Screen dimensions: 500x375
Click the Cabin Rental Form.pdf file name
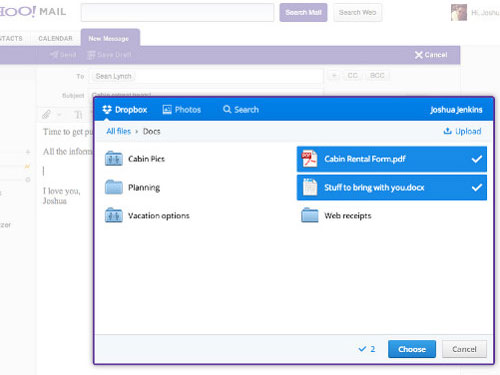coord(365,159)
